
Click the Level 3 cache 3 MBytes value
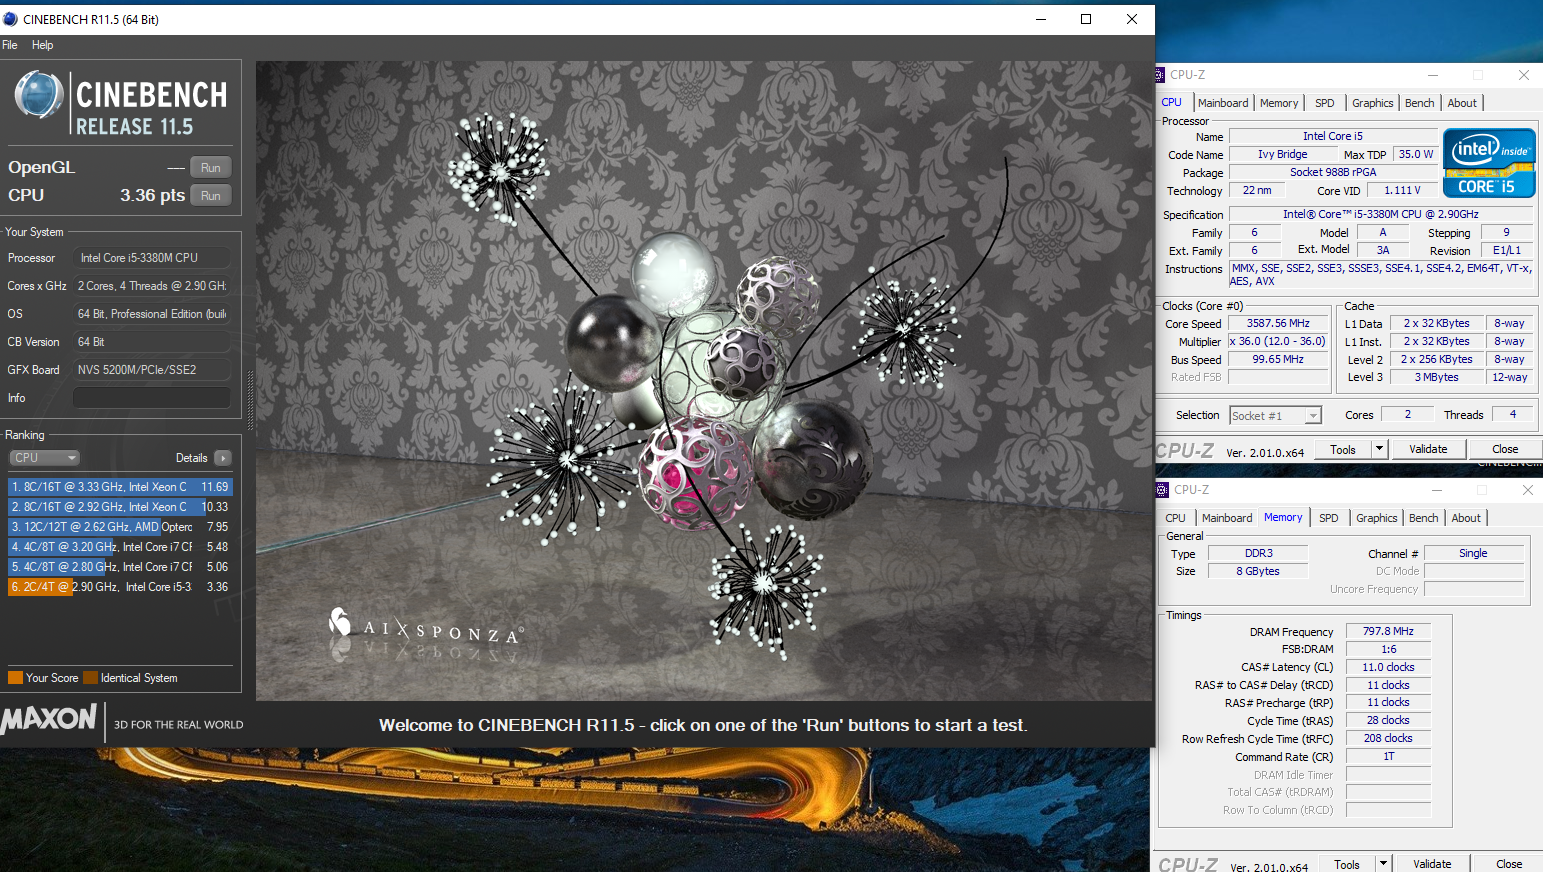[1436, 377]
